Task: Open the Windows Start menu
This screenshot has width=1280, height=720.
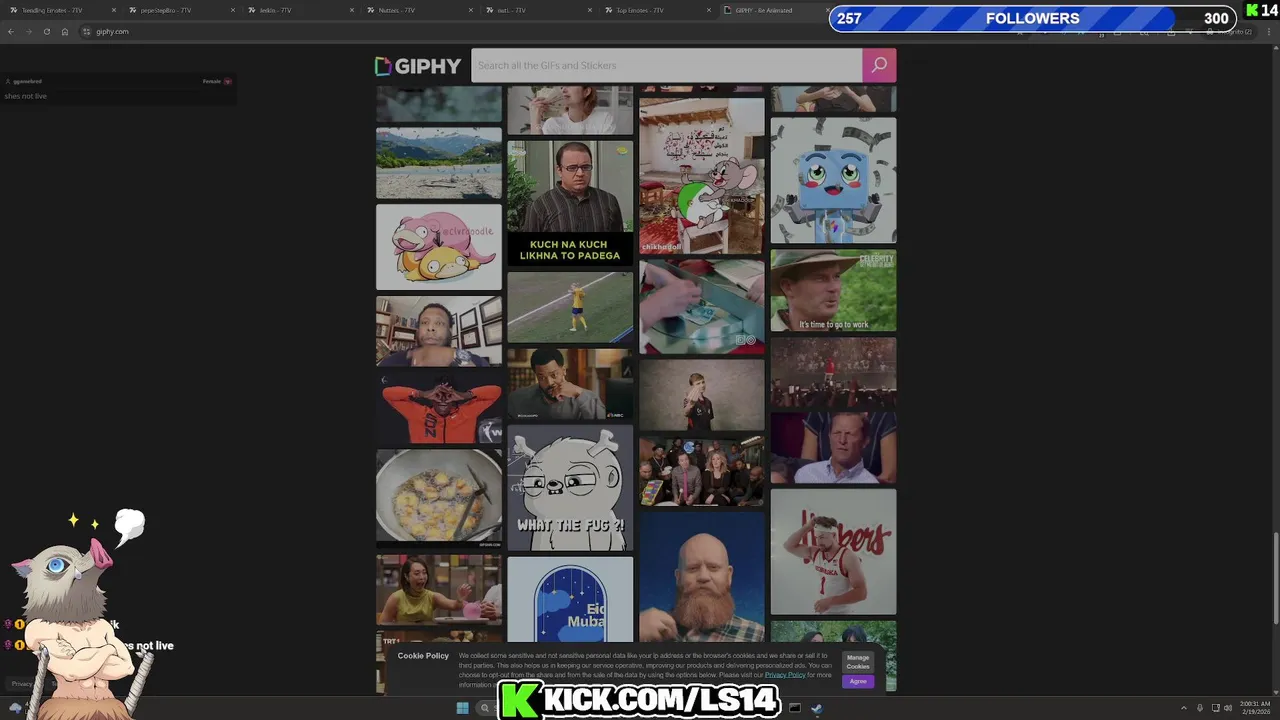Action: [462, 708]
